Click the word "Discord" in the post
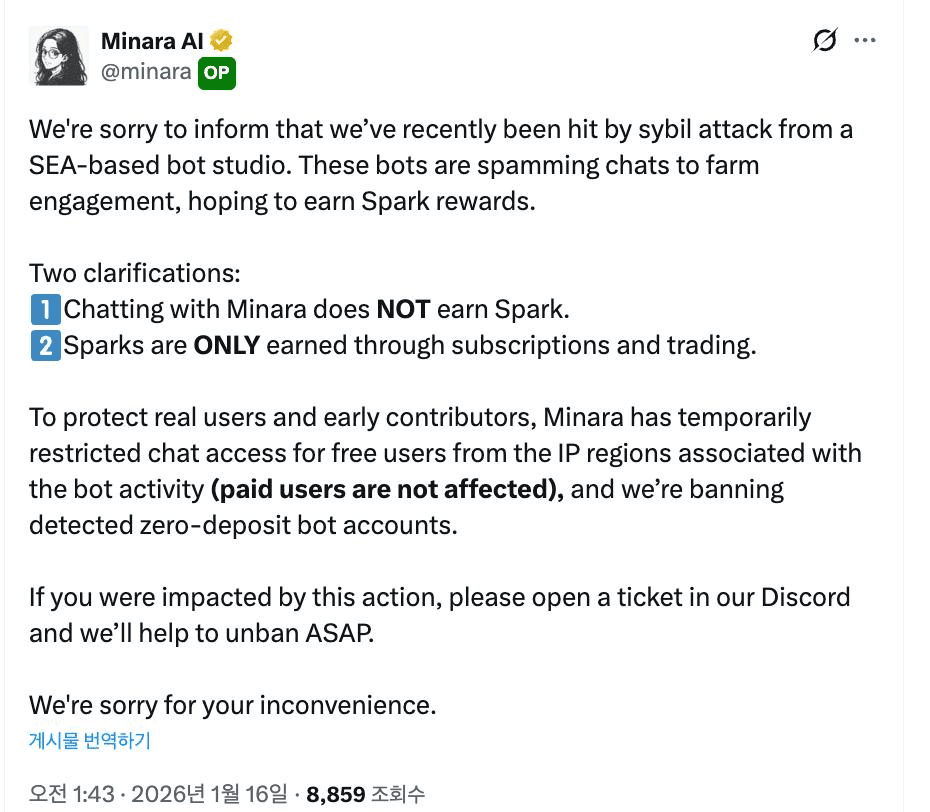The height and width of the screenshot is (812, 930). (x=805, y=598)
